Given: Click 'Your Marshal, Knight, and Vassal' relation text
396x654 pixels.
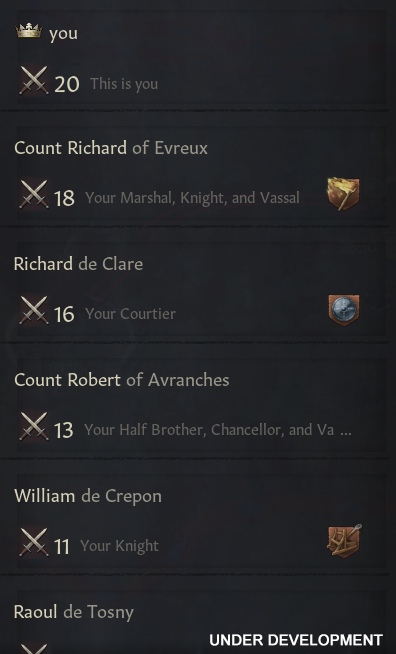Looking at the screenshot, I should click(x=192, y=198).
